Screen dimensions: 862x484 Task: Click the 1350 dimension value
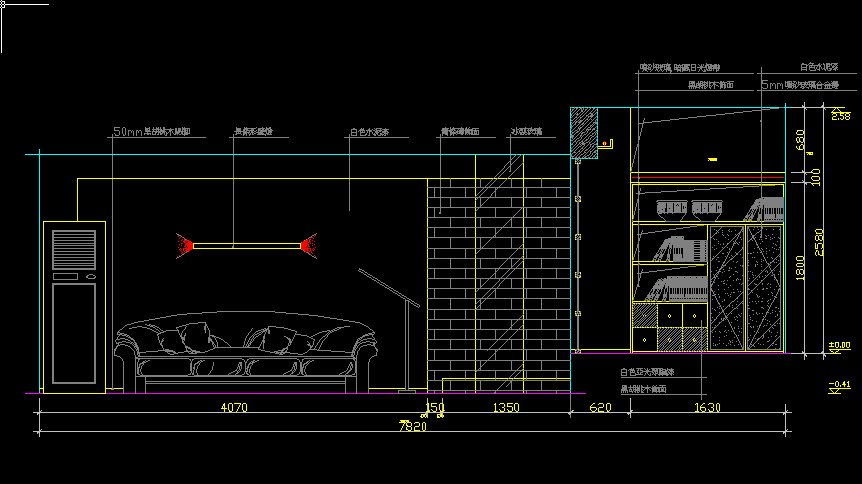pos(507,407)
